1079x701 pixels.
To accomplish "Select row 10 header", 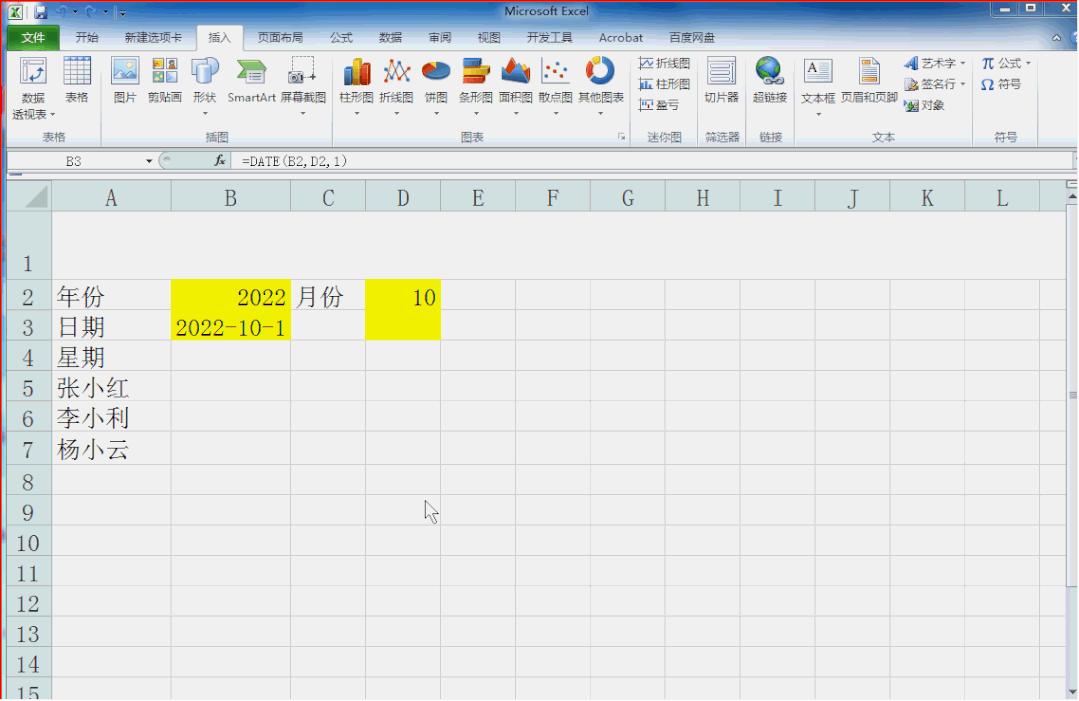I will point(28,543).
